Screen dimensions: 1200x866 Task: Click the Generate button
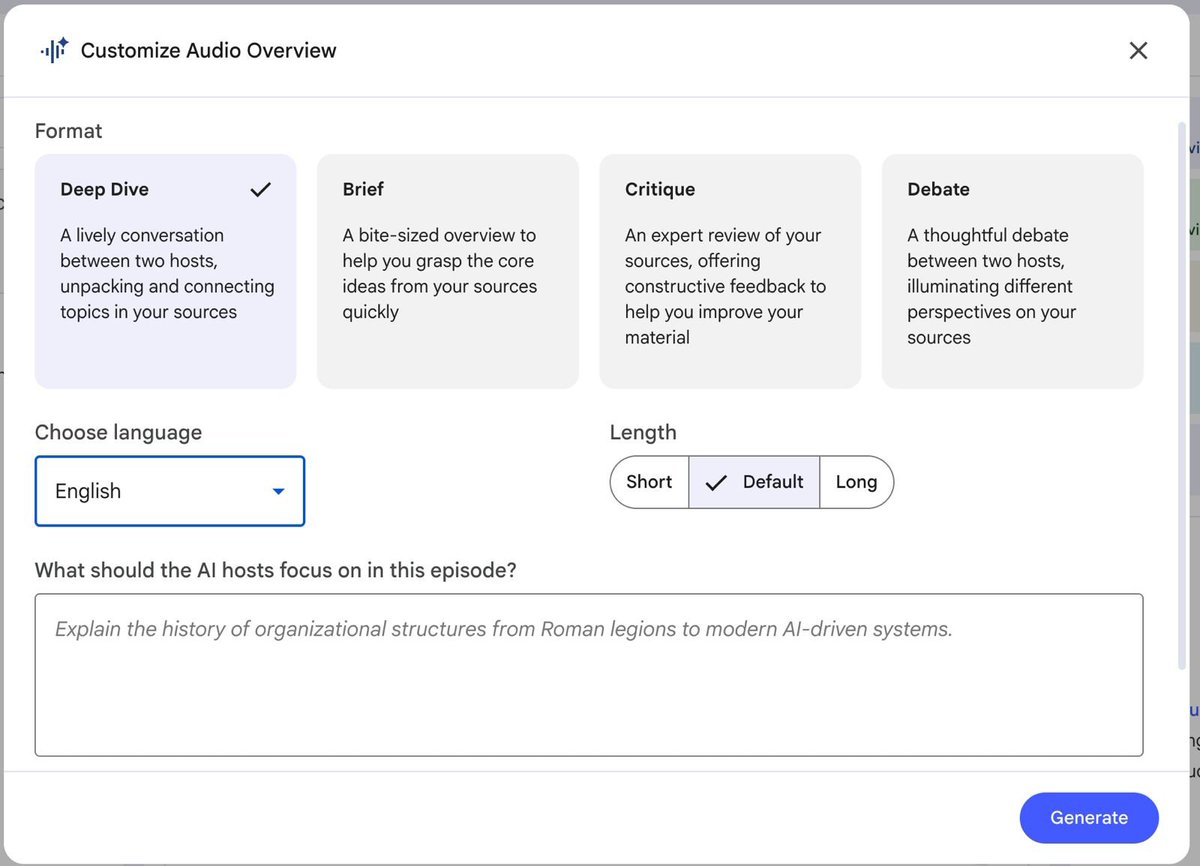(1089, 818)
